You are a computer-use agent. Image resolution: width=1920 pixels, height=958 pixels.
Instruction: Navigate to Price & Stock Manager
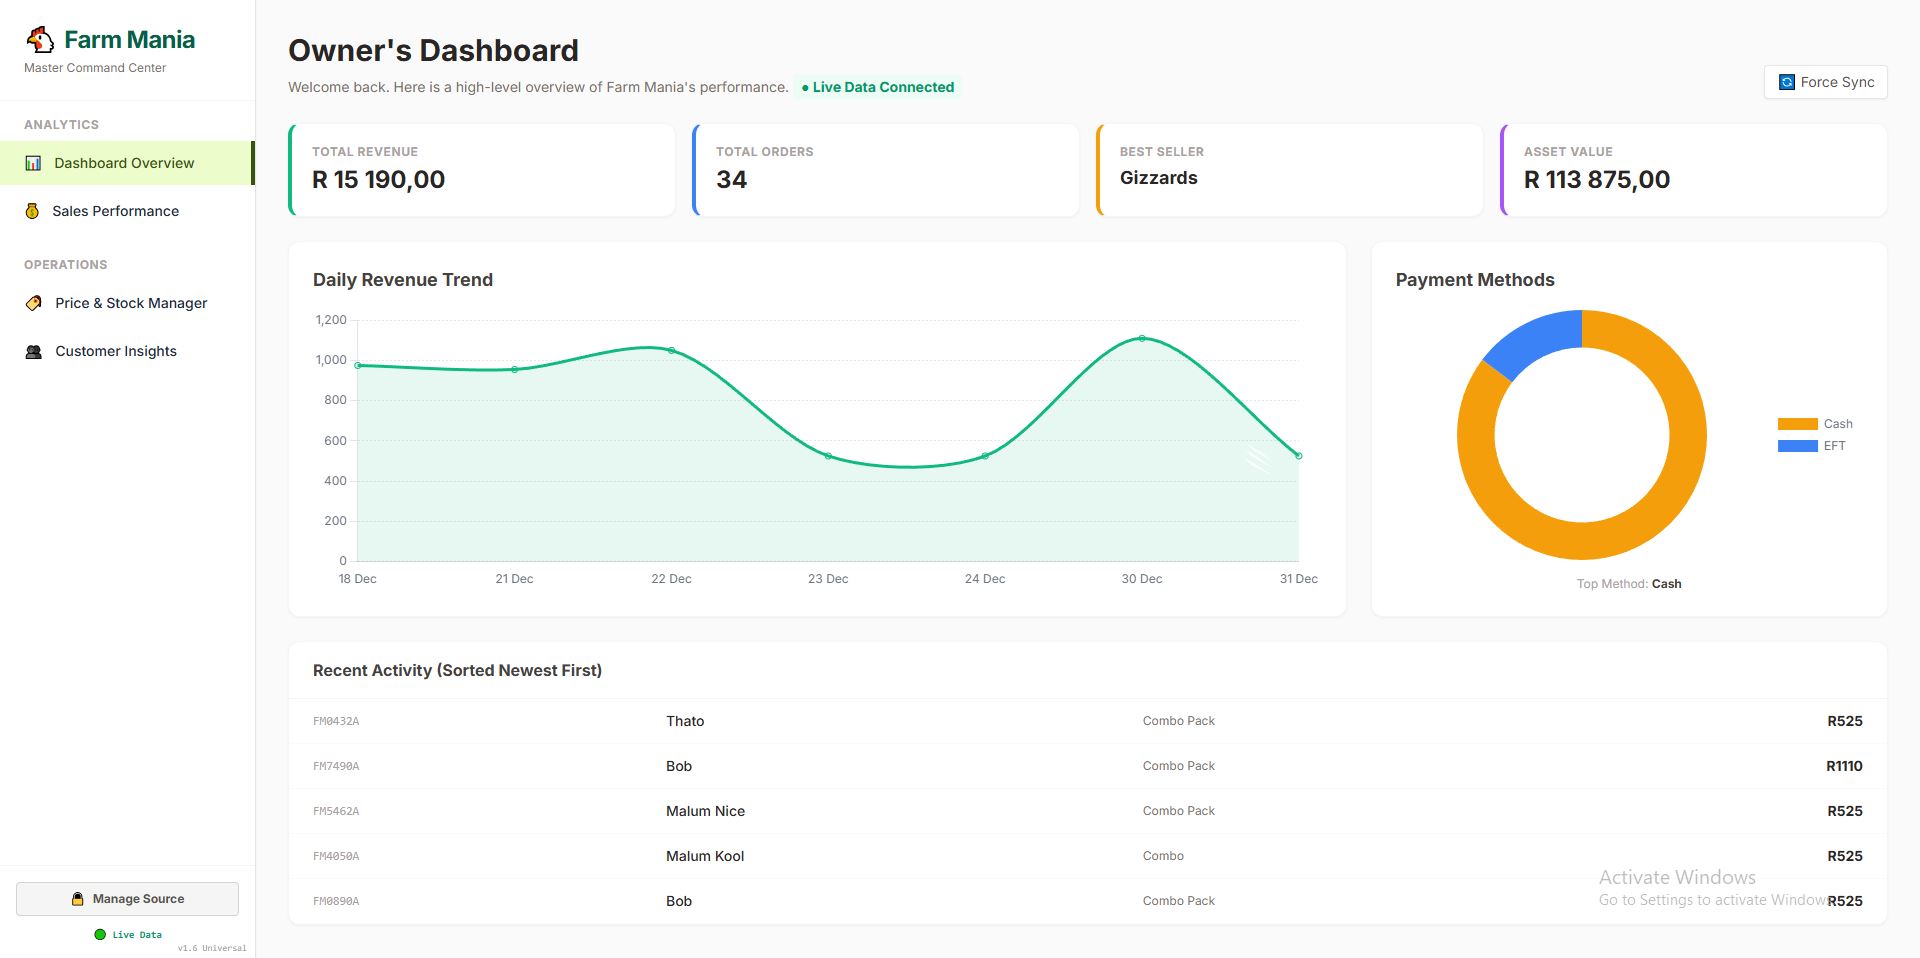click(x=130, y=302)
